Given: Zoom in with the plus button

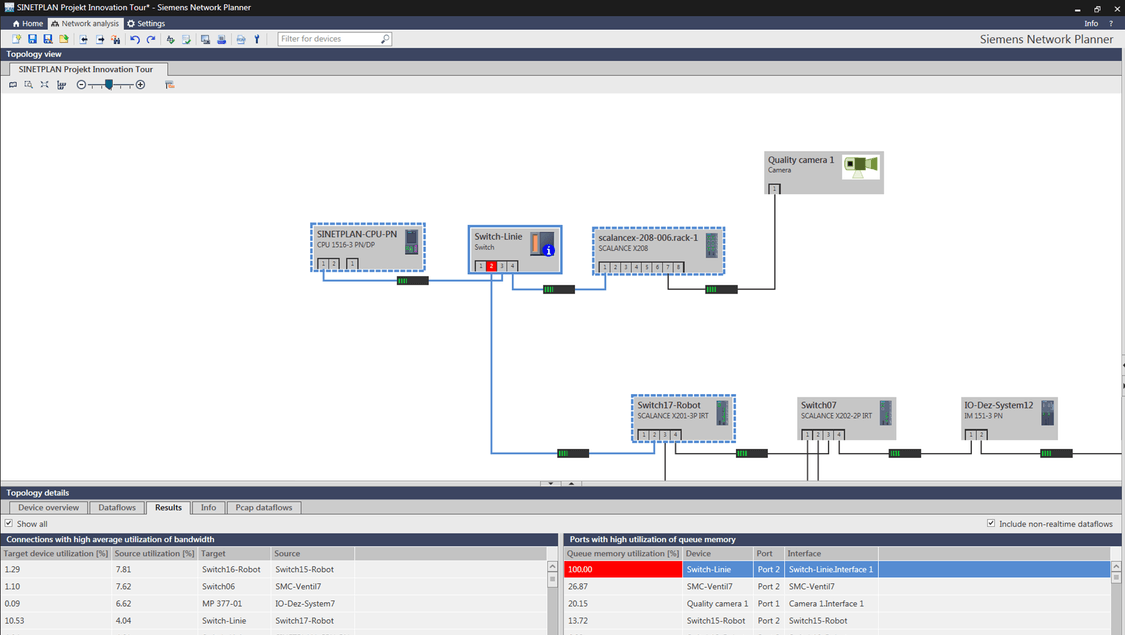Looking at the screenshot, I should tap(141, 85).
